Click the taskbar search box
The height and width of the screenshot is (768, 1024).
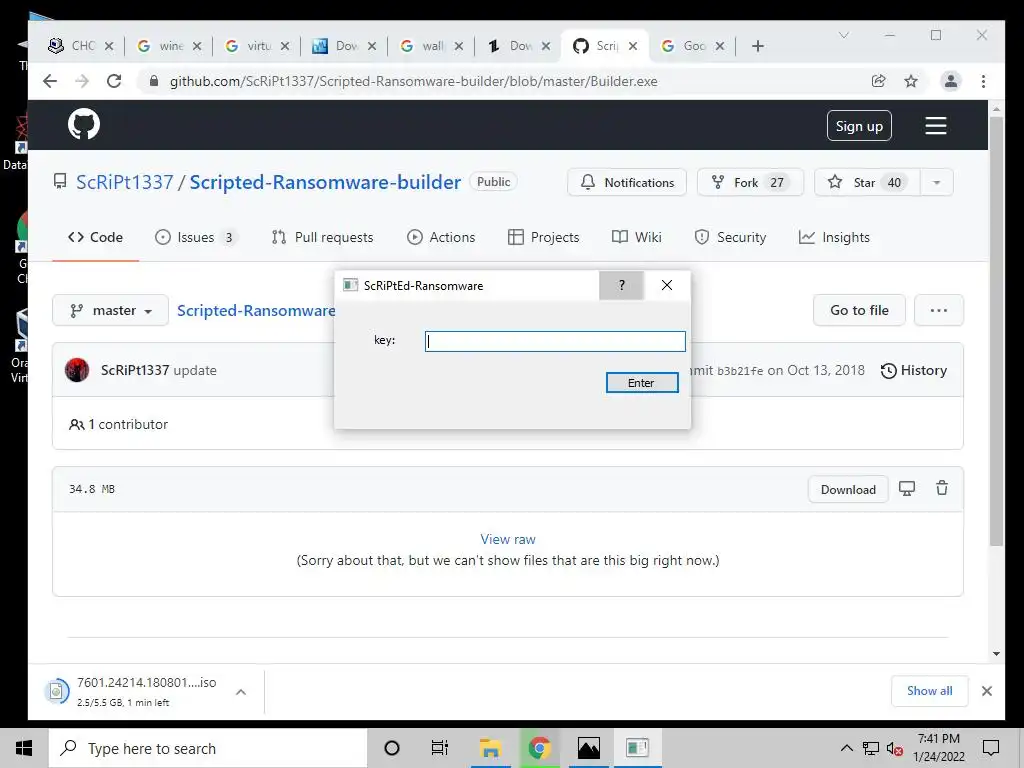tap(208, 748)
